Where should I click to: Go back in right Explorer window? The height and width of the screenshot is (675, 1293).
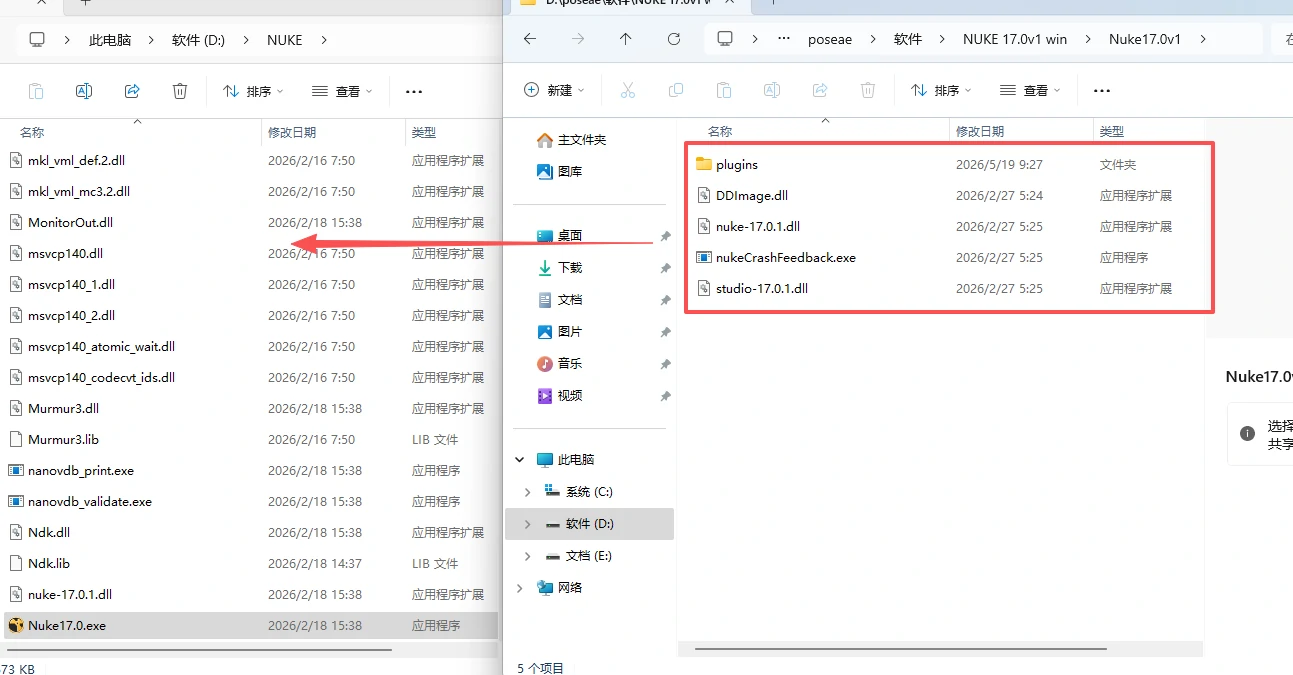pos(530,39)
